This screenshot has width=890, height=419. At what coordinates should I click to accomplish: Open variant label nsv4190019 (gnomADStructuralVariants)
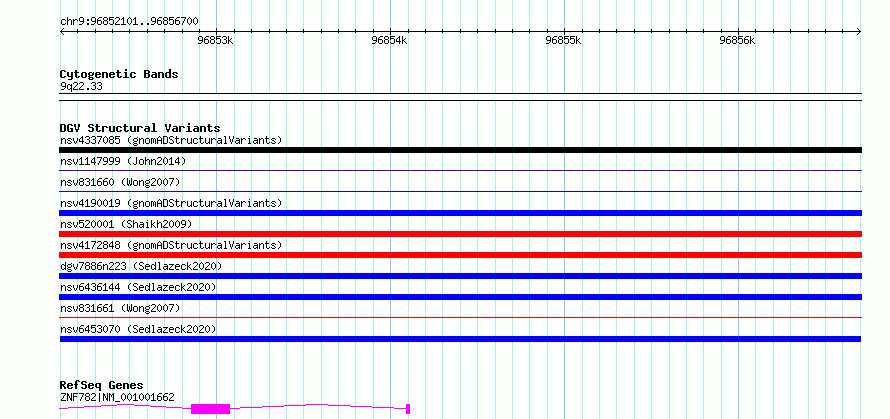171,203
